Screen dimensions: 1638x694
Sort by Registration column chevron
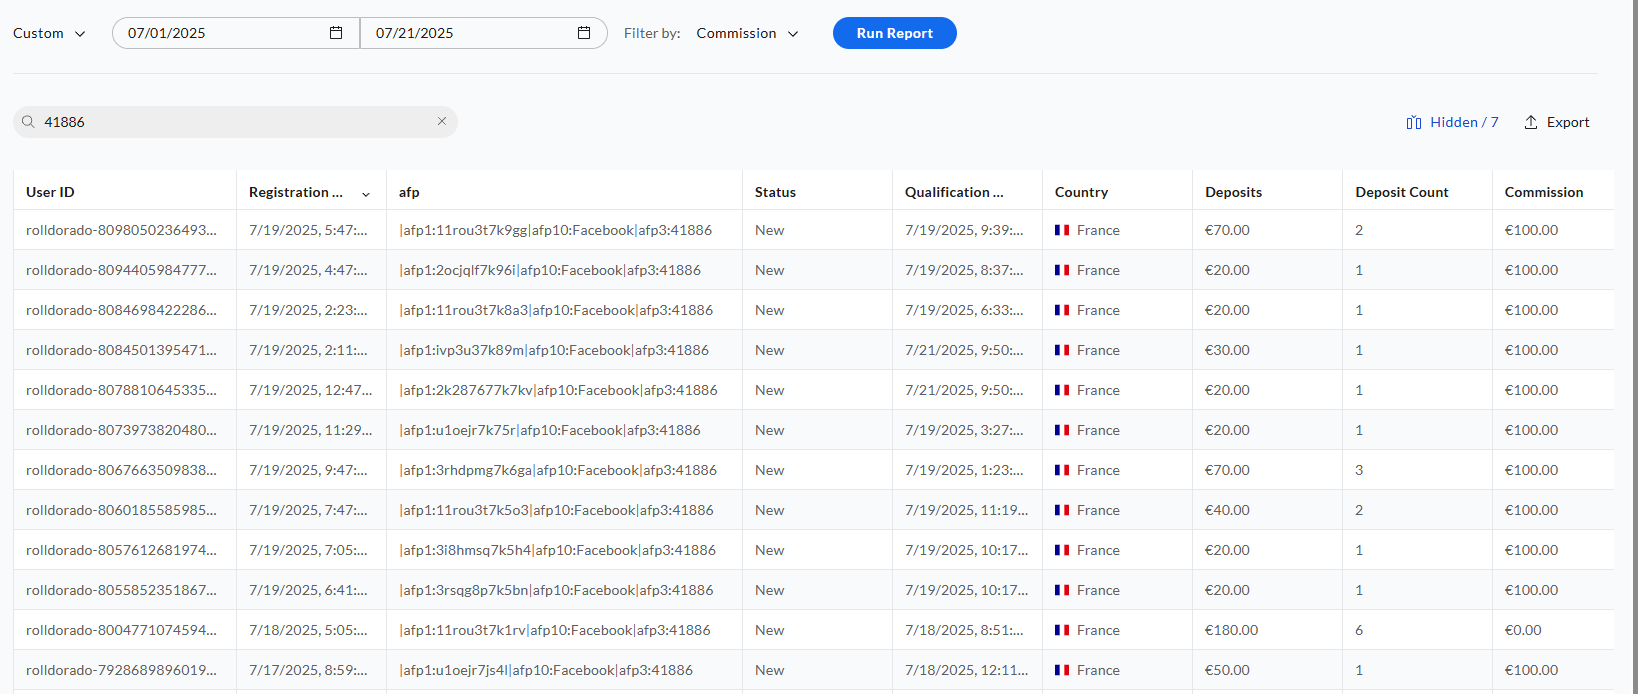coord(366,194)
